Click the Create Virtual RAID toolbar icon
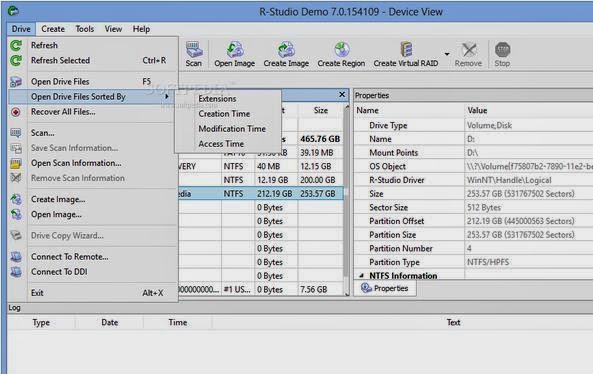 pyautogui.click(x=406, y=50)
